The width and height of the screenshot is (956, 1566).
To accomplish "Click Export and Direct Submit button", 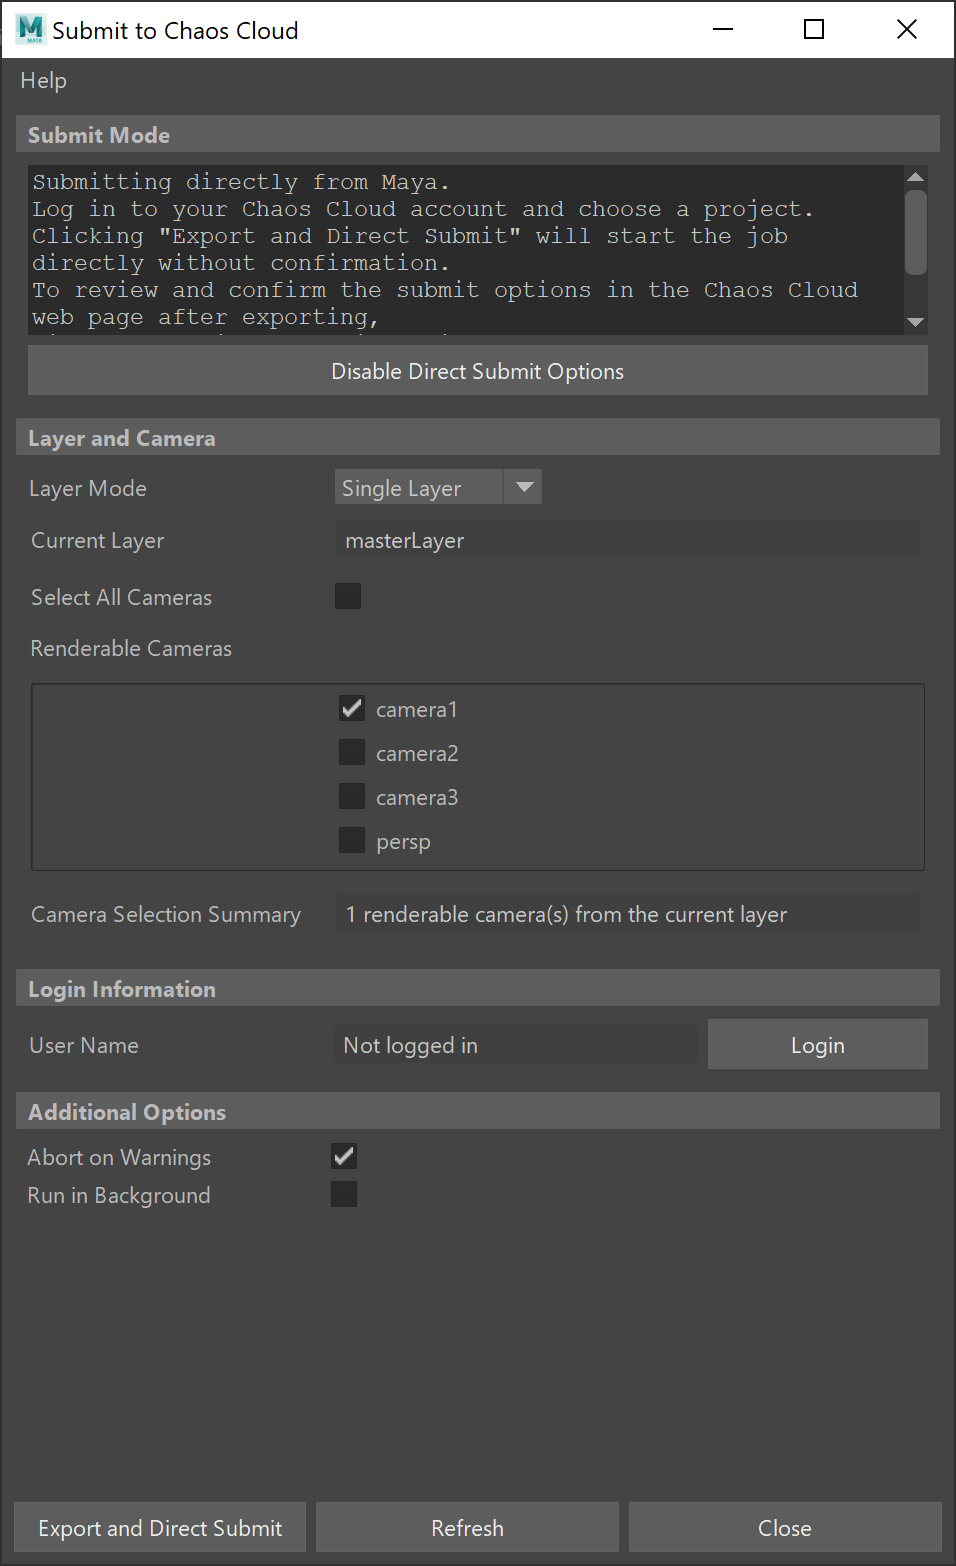I will 160,1528.
